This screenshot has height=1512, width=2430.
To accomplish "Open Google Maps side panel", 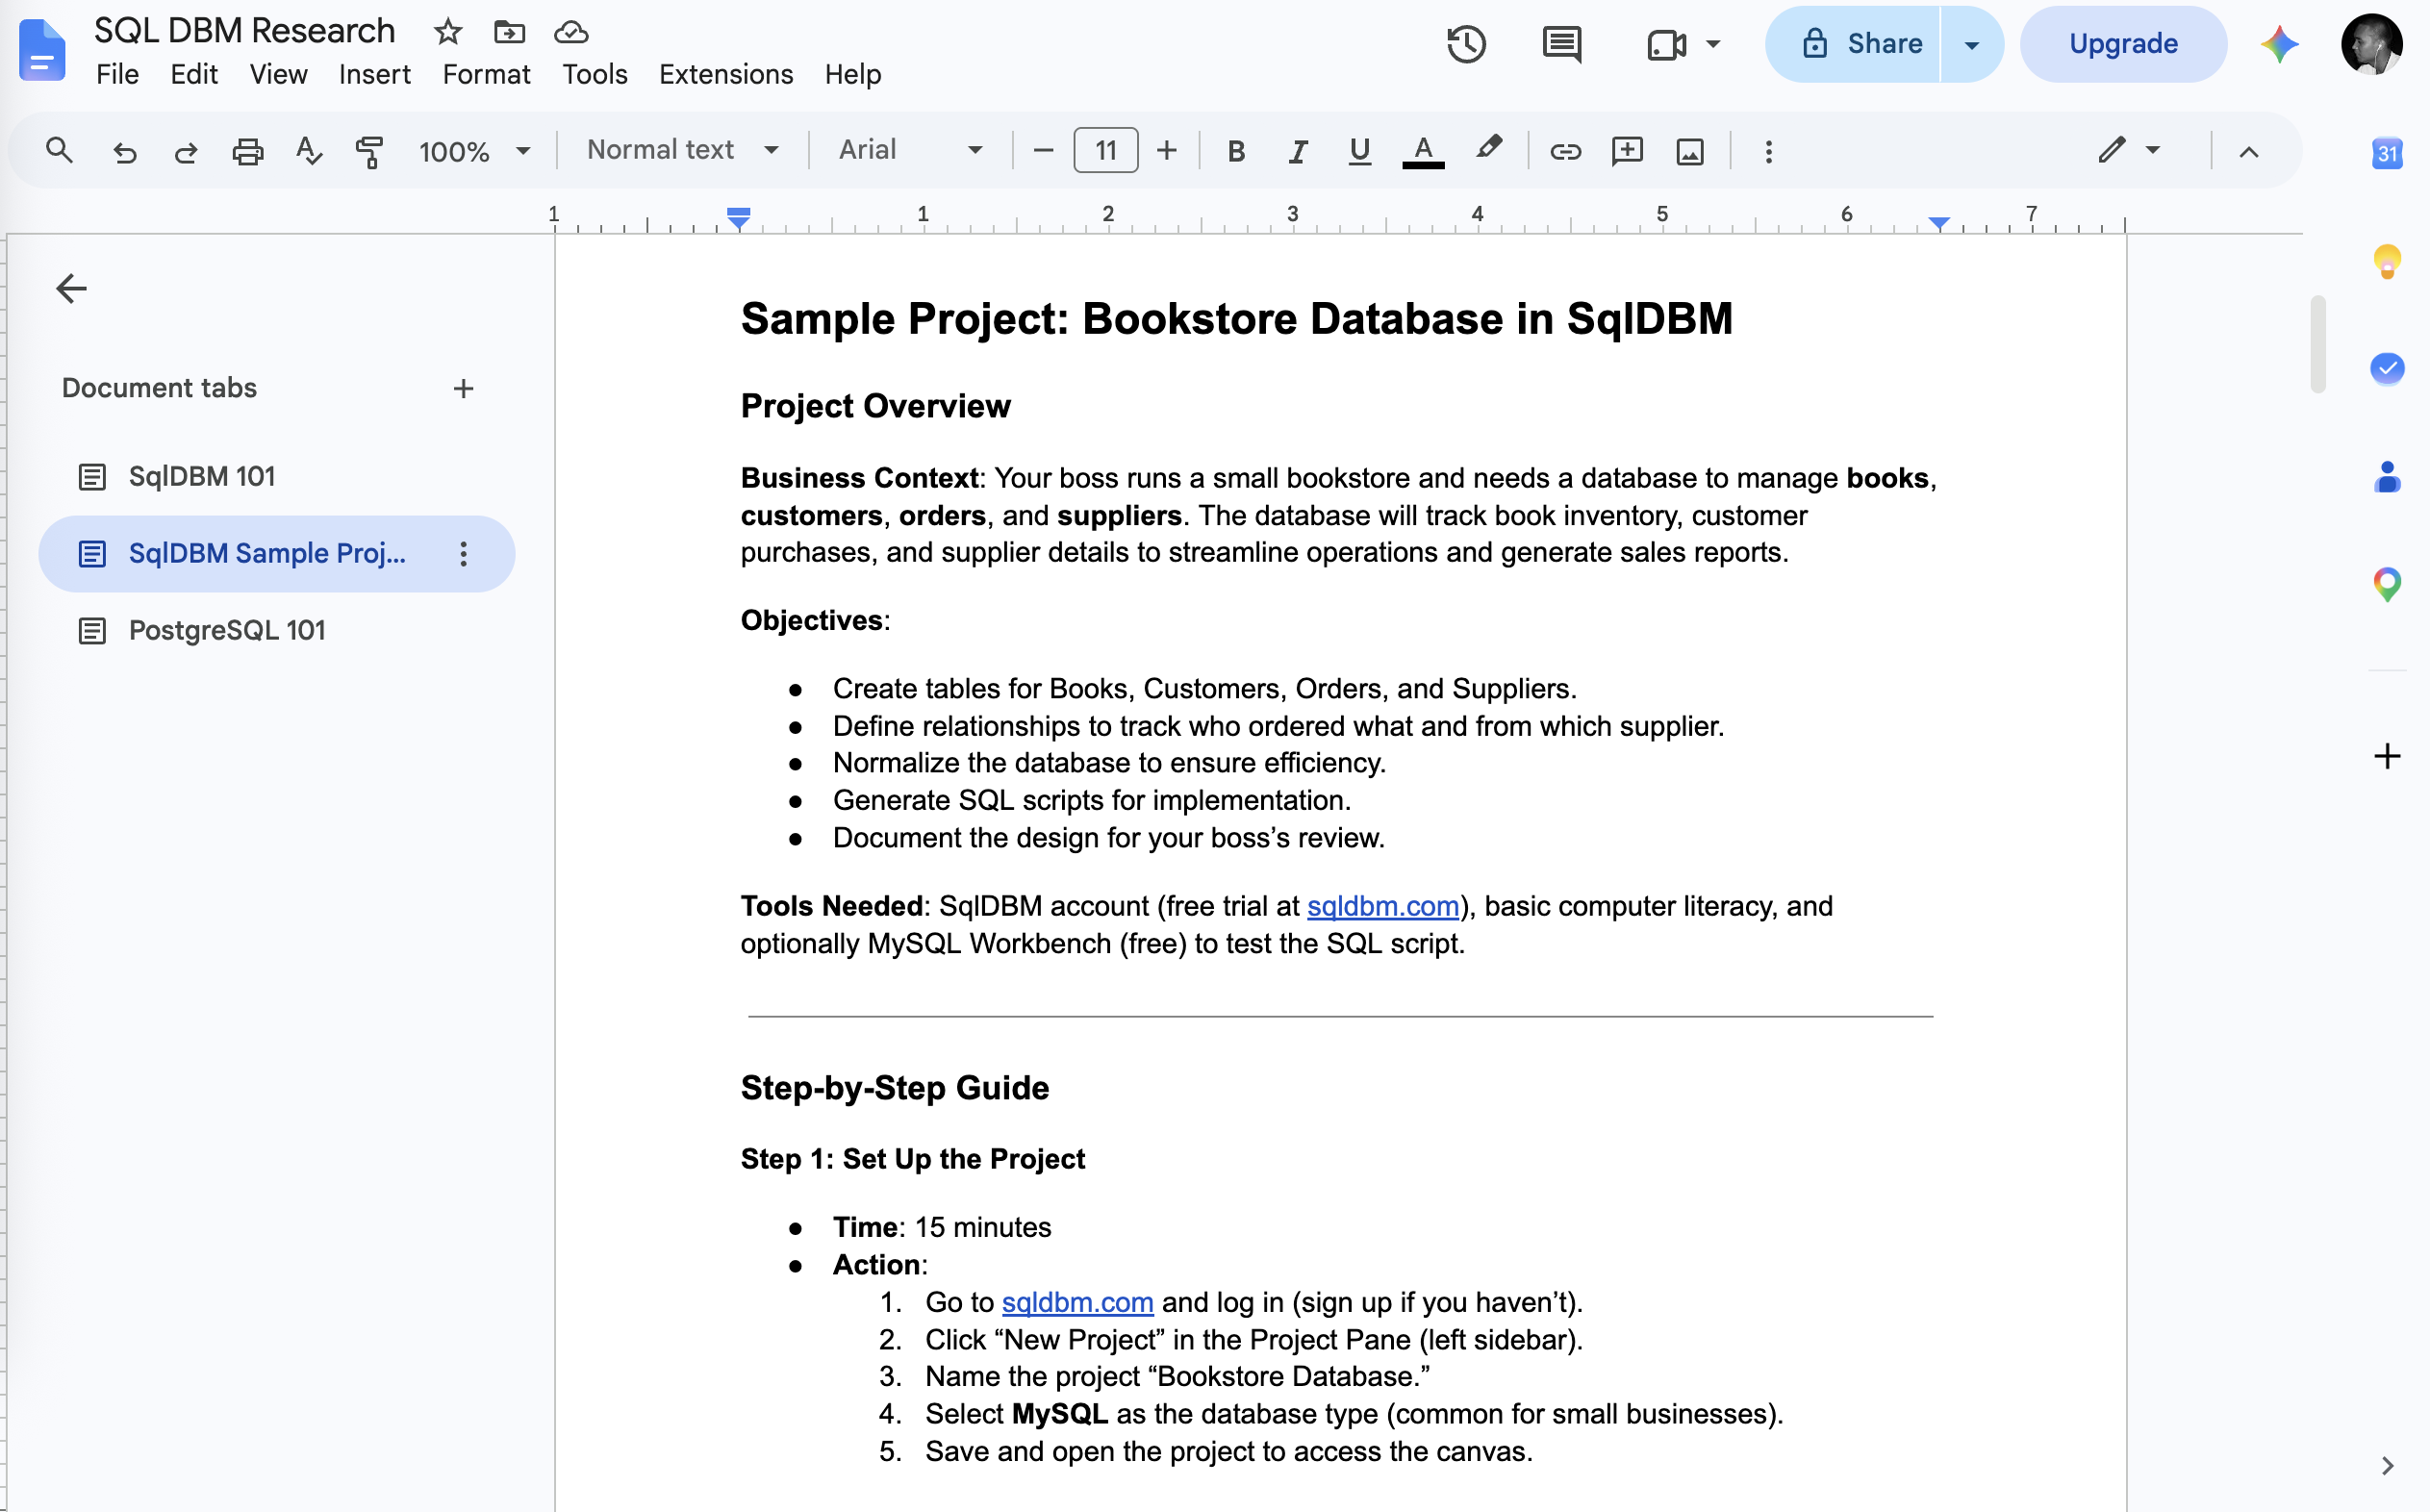I will (x=2387, y=584).
